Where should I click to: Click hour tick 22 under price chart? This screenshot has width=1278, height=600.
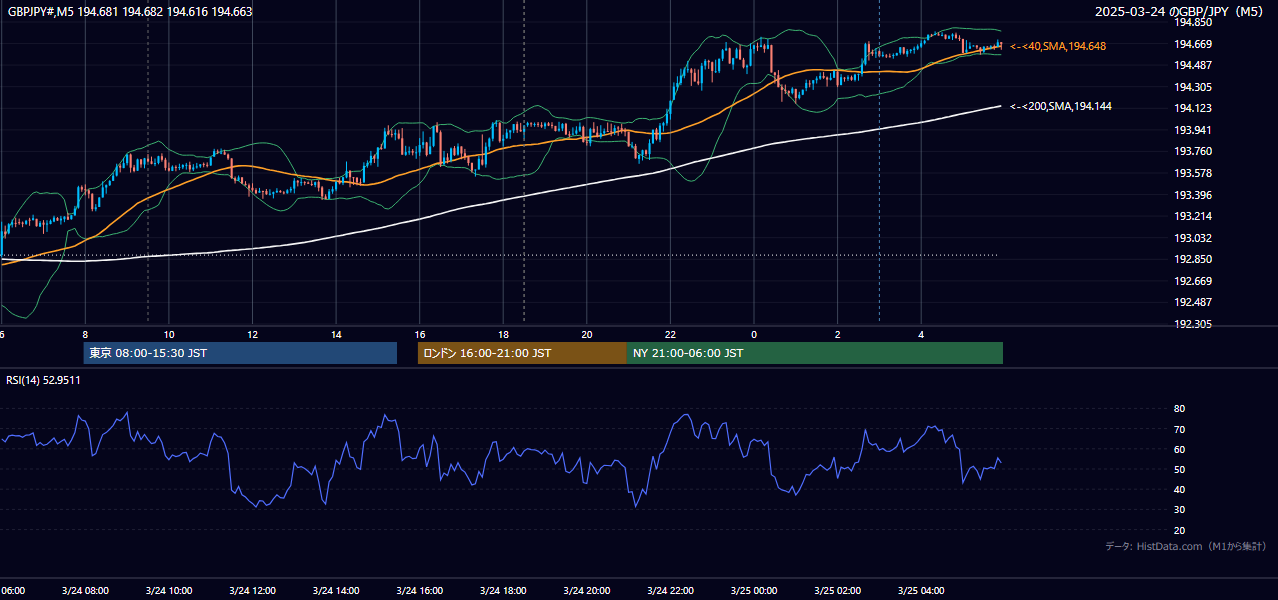[670, 335]
